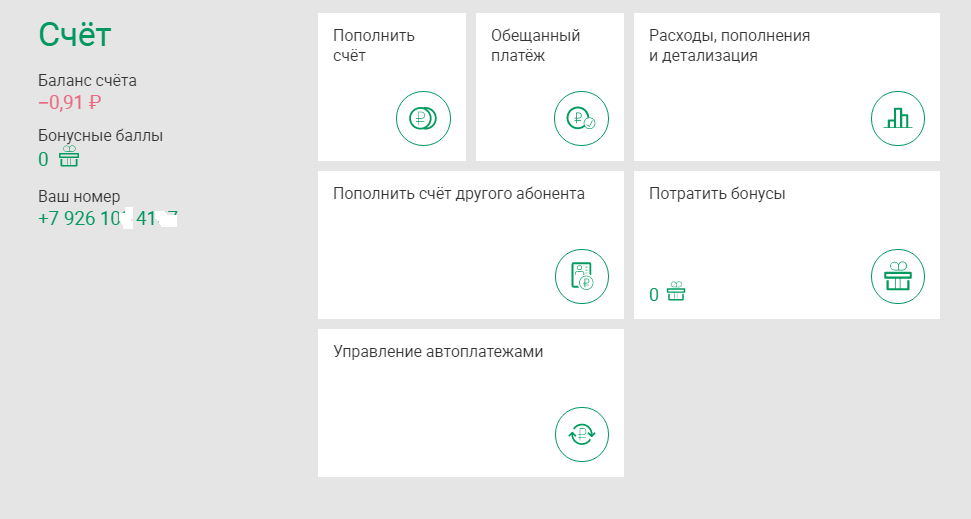Click bonus count 0 in Потратить бонусы tile

(654, 295)
